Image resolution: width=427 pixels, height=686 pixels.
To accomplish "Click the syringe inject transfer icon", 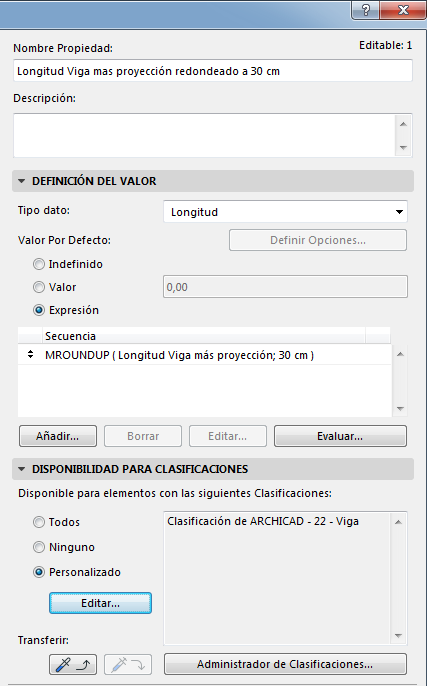I will click(x=128, y=665).
